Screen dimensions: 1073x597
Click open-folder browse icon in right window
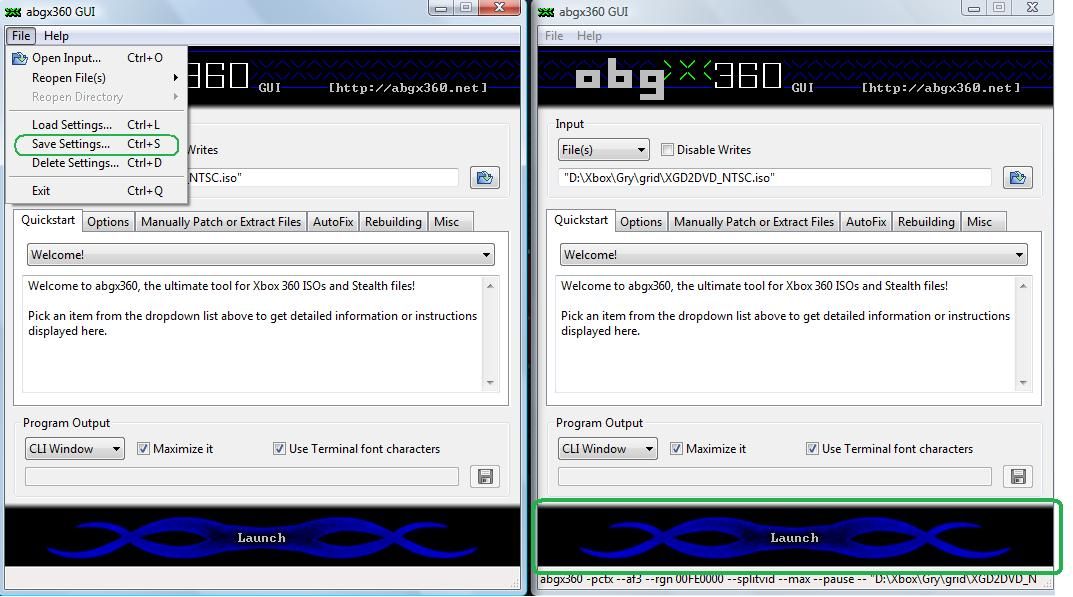tap(1018, 178)
